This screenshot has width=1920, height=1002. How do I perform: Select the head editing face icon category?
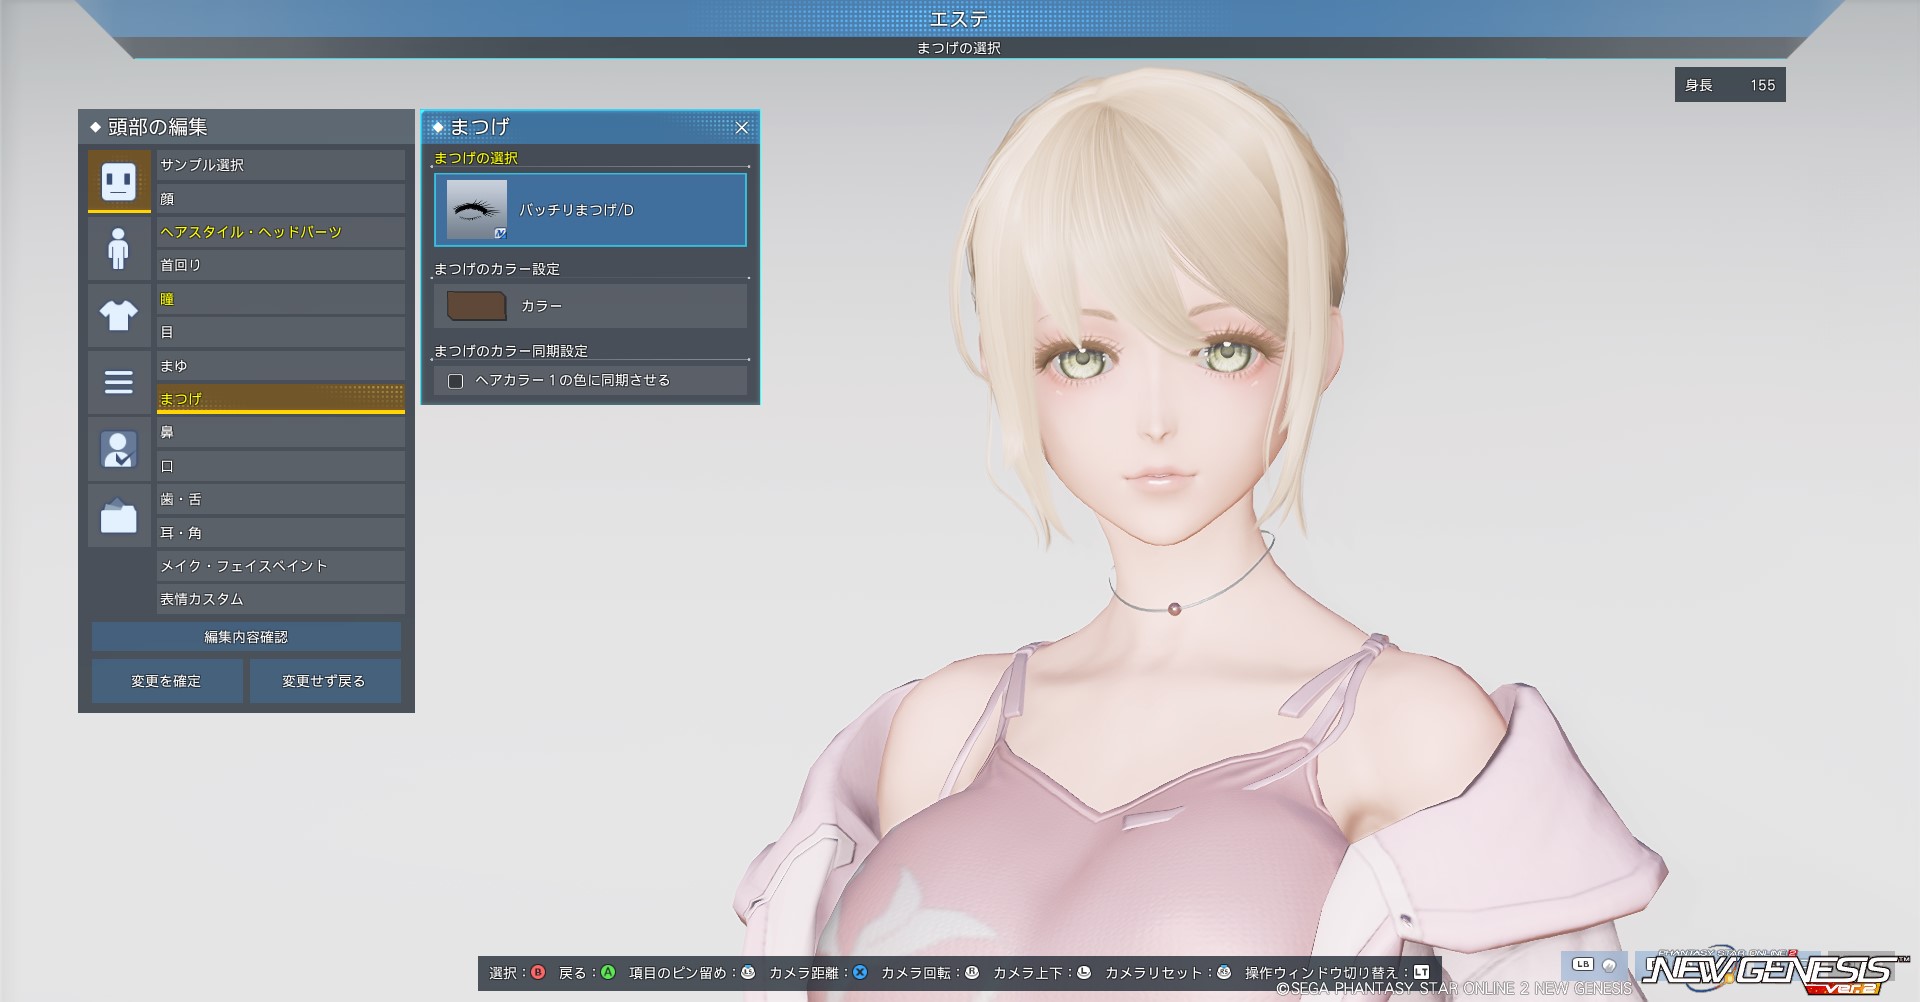tap(119, 181)
